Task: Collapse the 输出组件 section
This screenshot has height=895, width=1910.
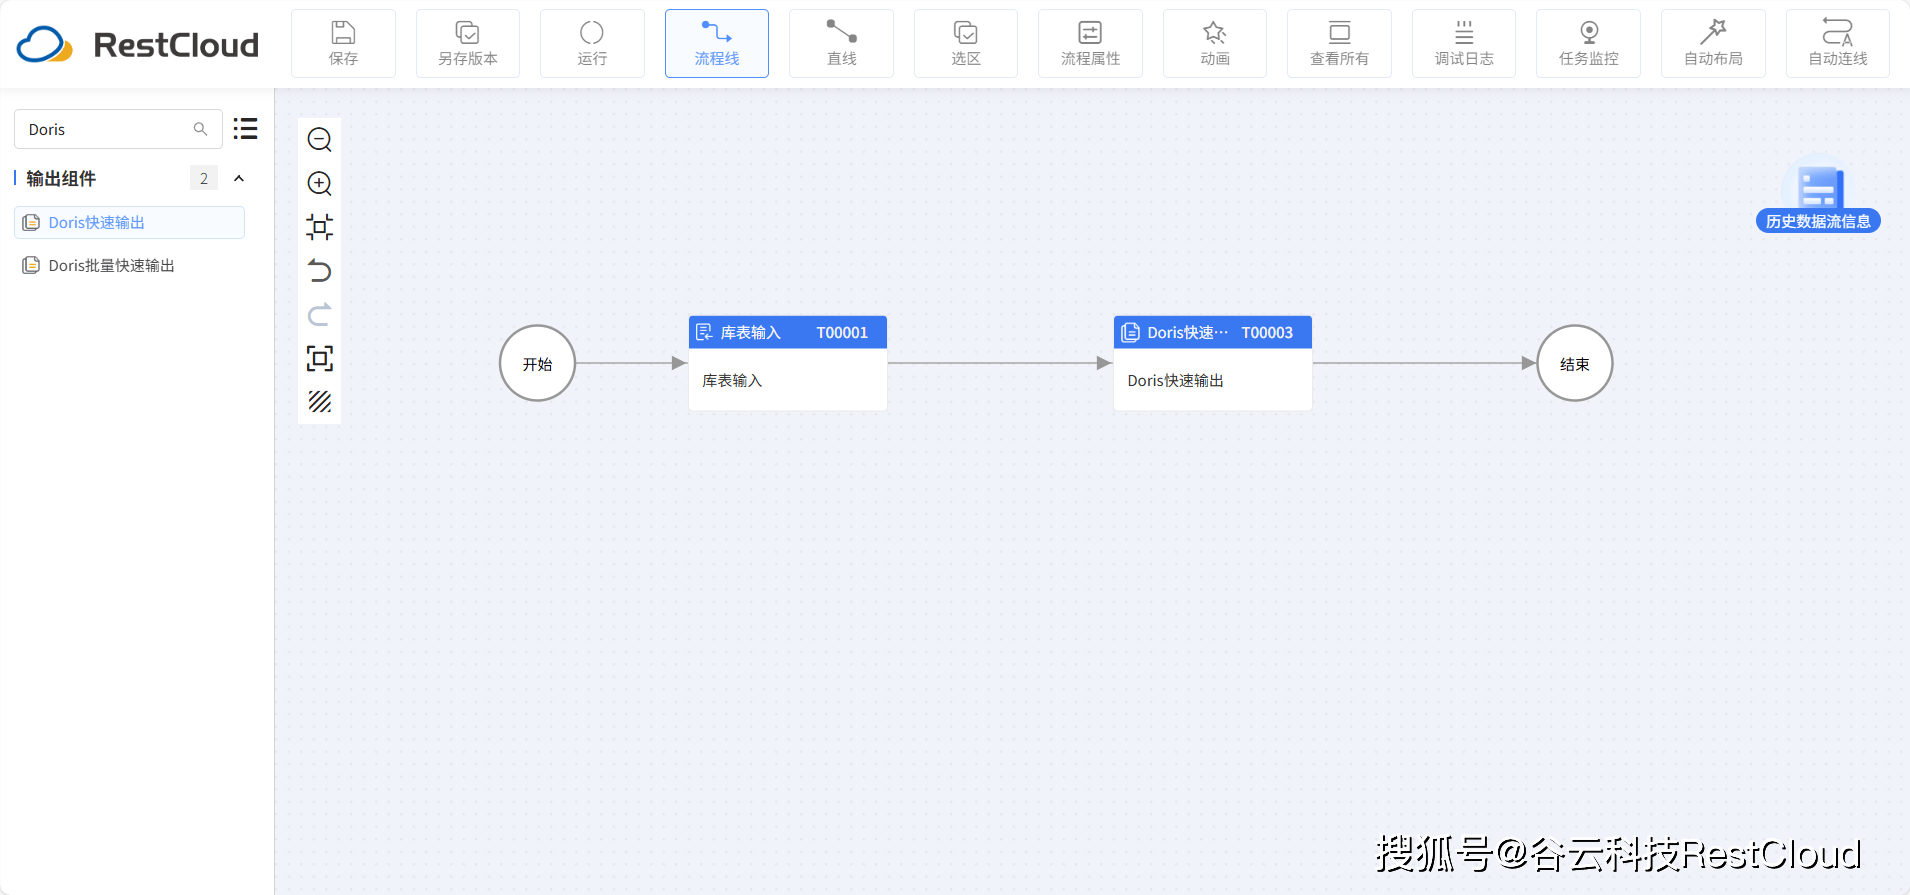Action: coord(239,179)
